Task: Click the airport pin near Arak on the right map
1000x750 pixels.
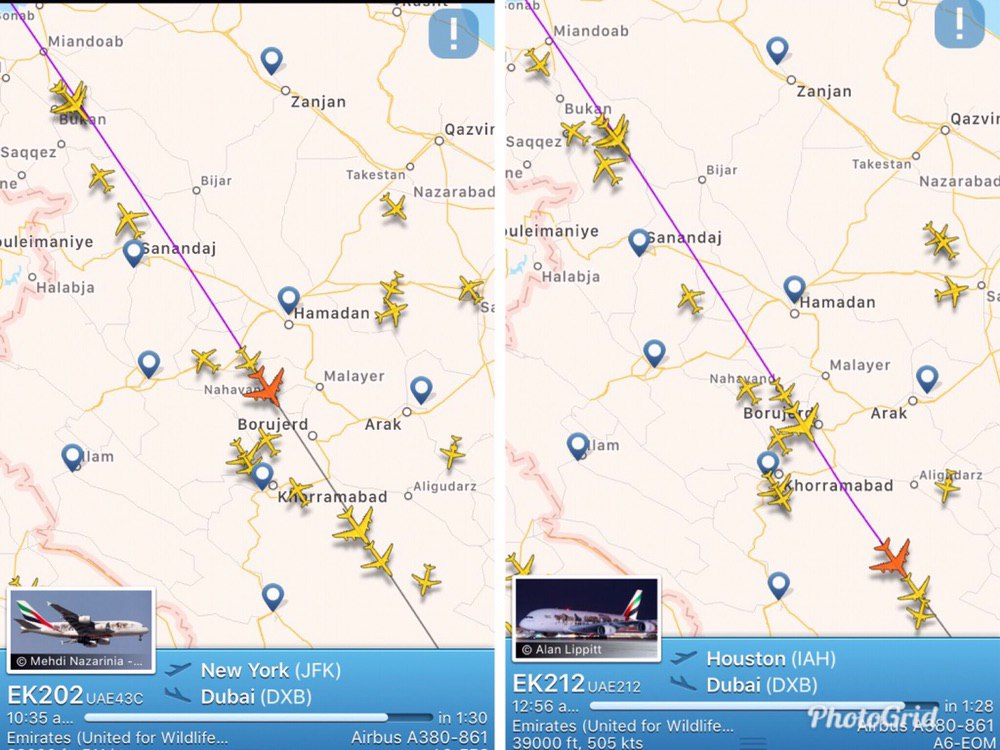Action: pyautogui.click(x=927, y=379)
